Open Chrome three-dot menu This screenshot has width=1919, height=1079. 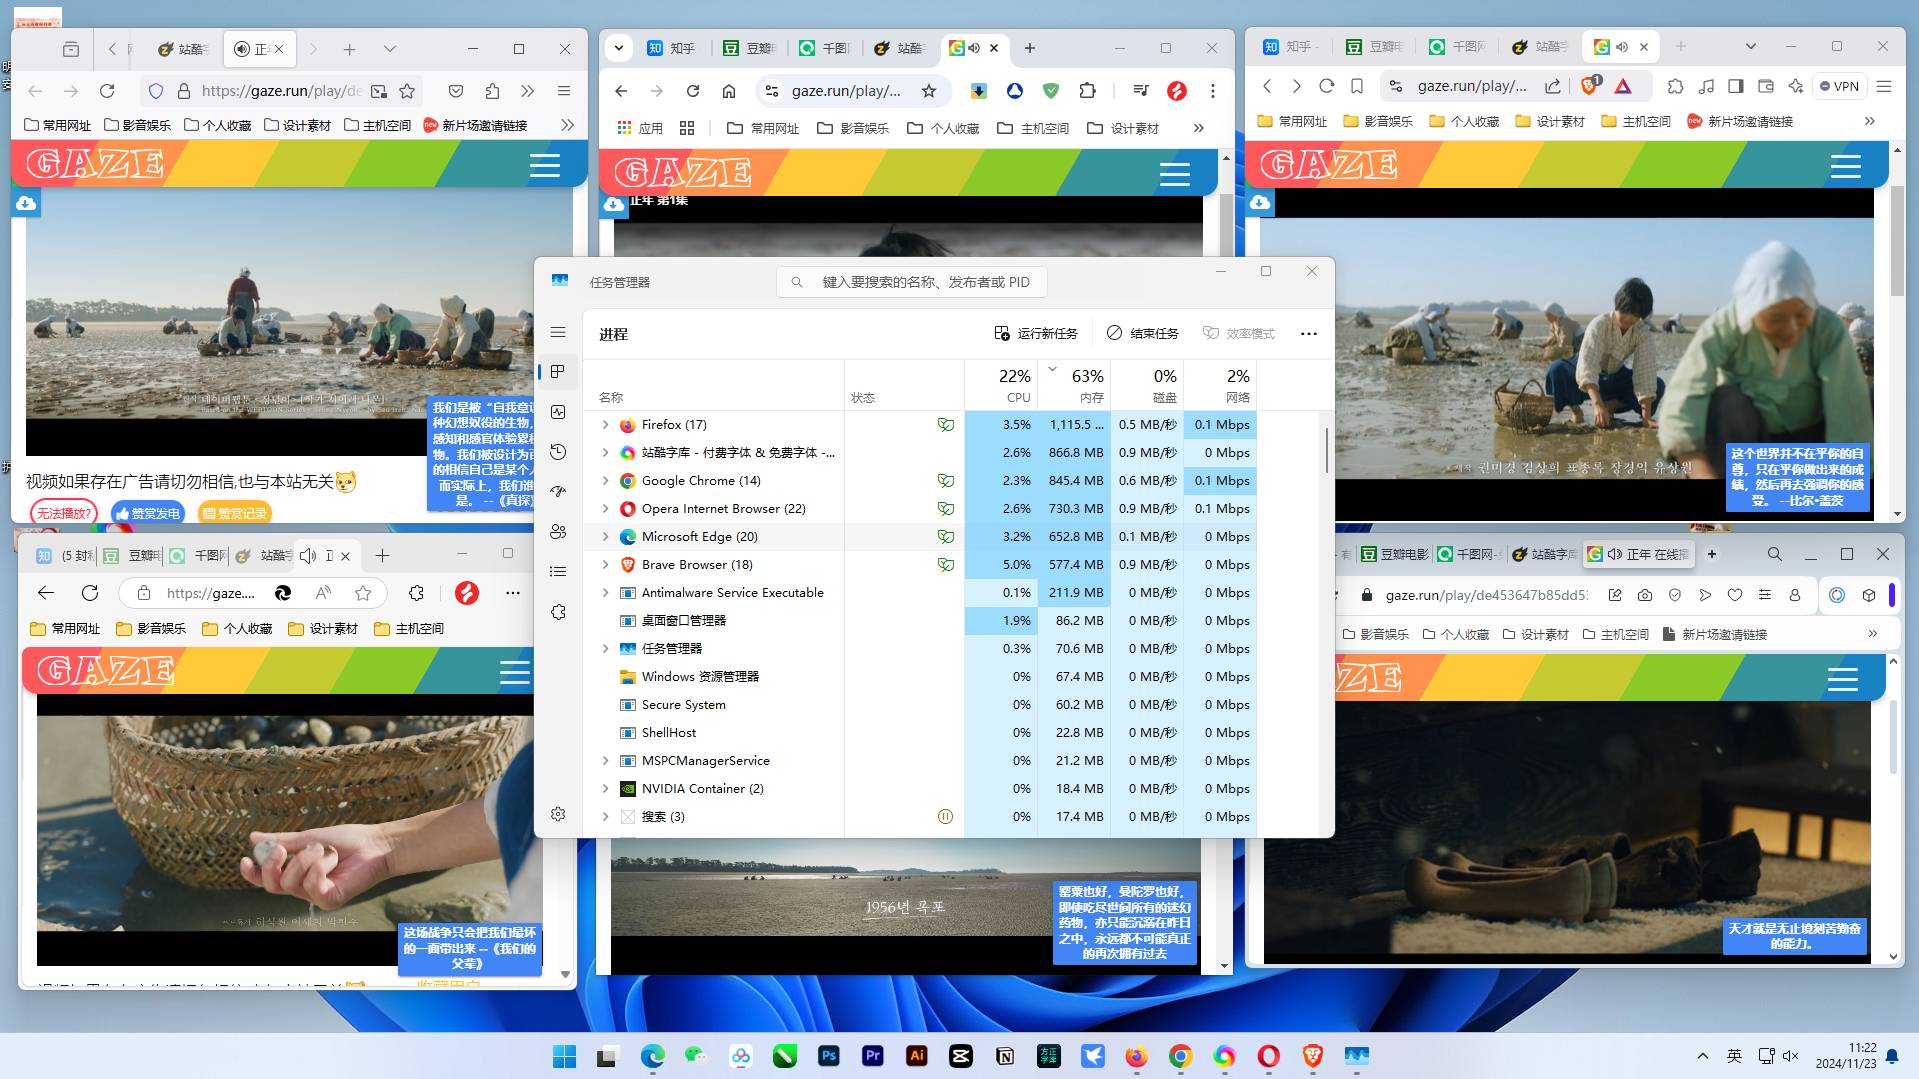pyautogui.click(x=1213, y=91)
